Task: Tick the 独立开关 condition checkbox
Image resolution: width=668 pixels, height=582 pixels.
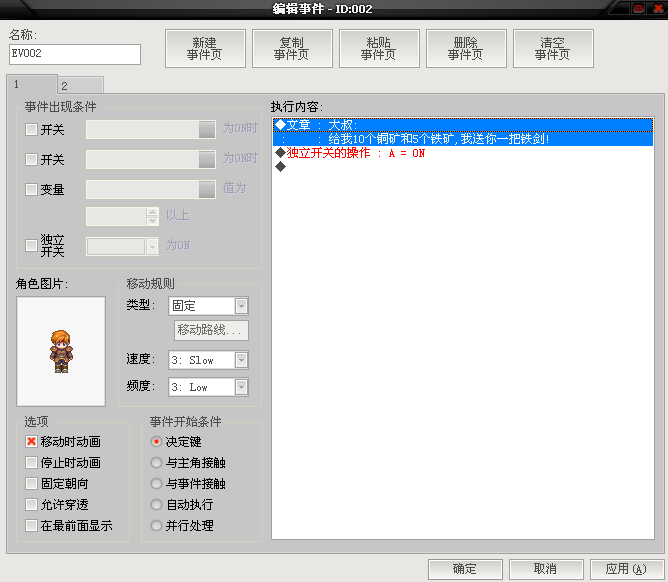Action: coord(31,245)
